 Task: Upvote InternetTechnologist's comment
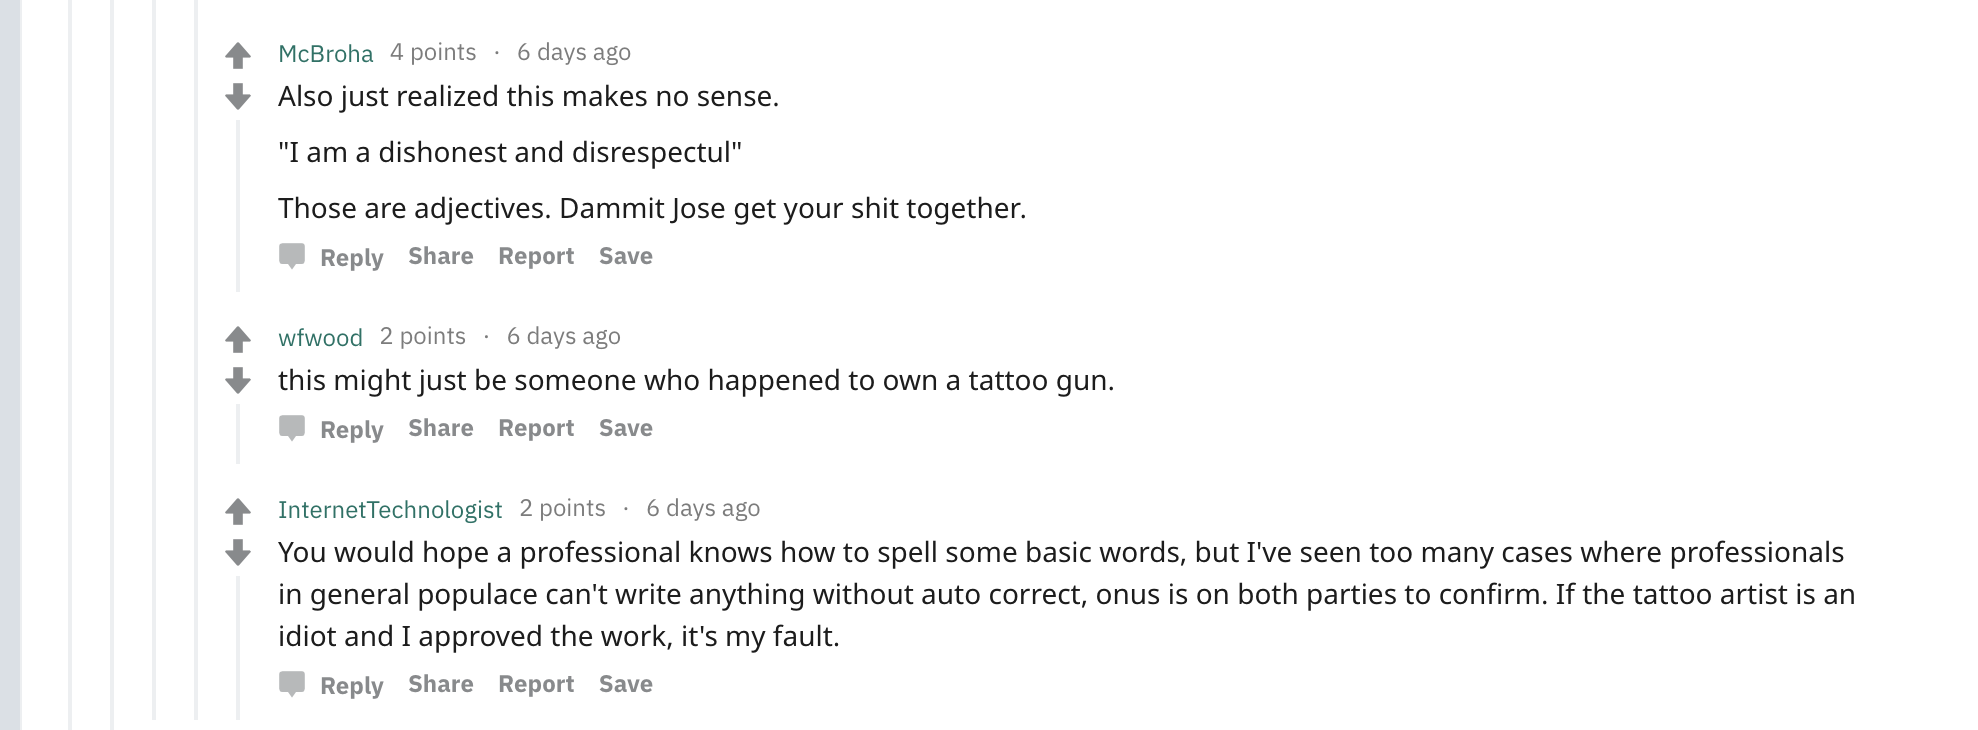click(x=238, y=512)
